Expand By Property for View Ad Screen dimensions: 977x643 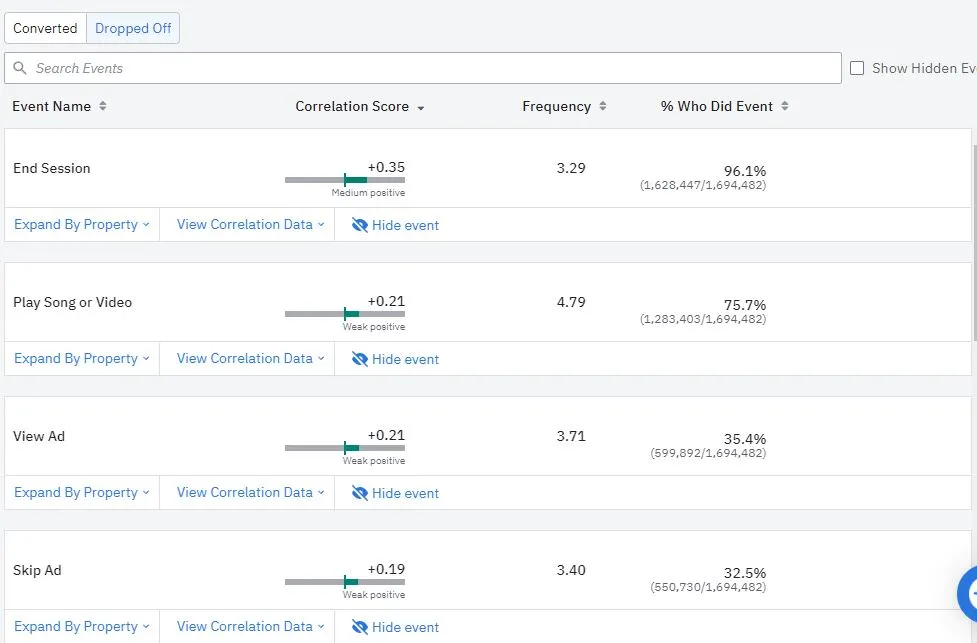point(81,493)
